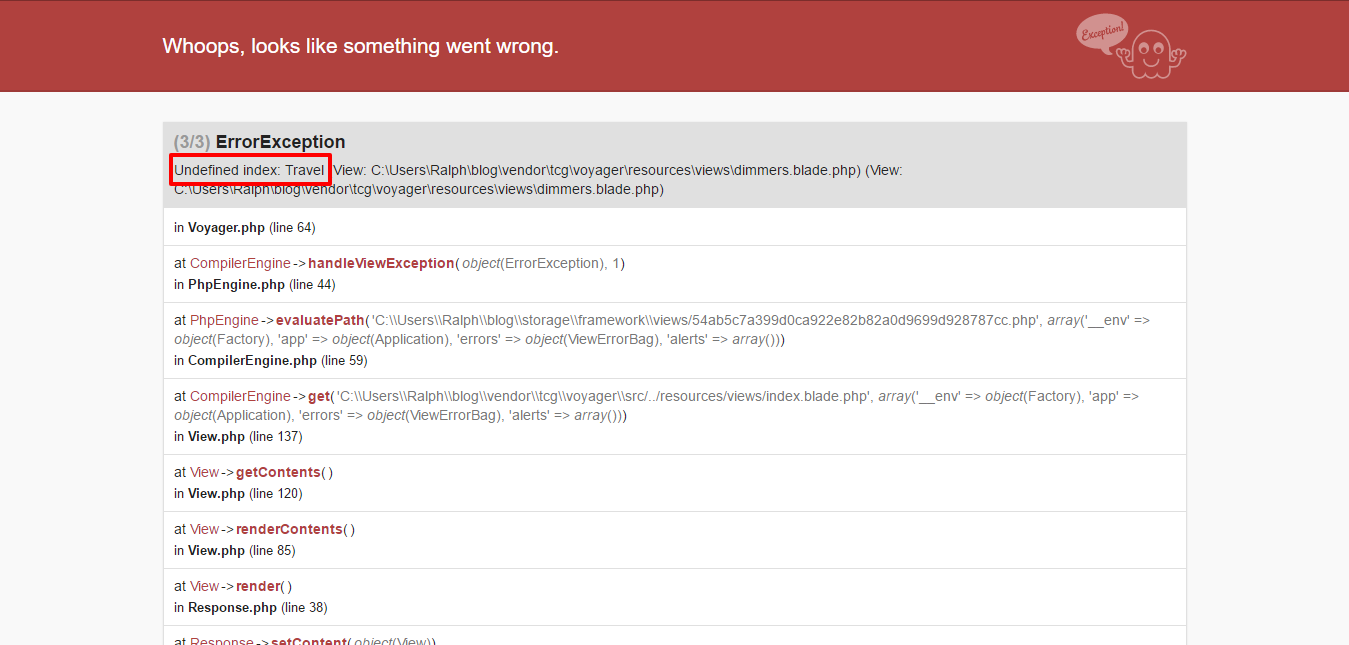Click the (3/3) exception counter
The width and height of the screenshot is (1349, 645).
coord(192,142)
